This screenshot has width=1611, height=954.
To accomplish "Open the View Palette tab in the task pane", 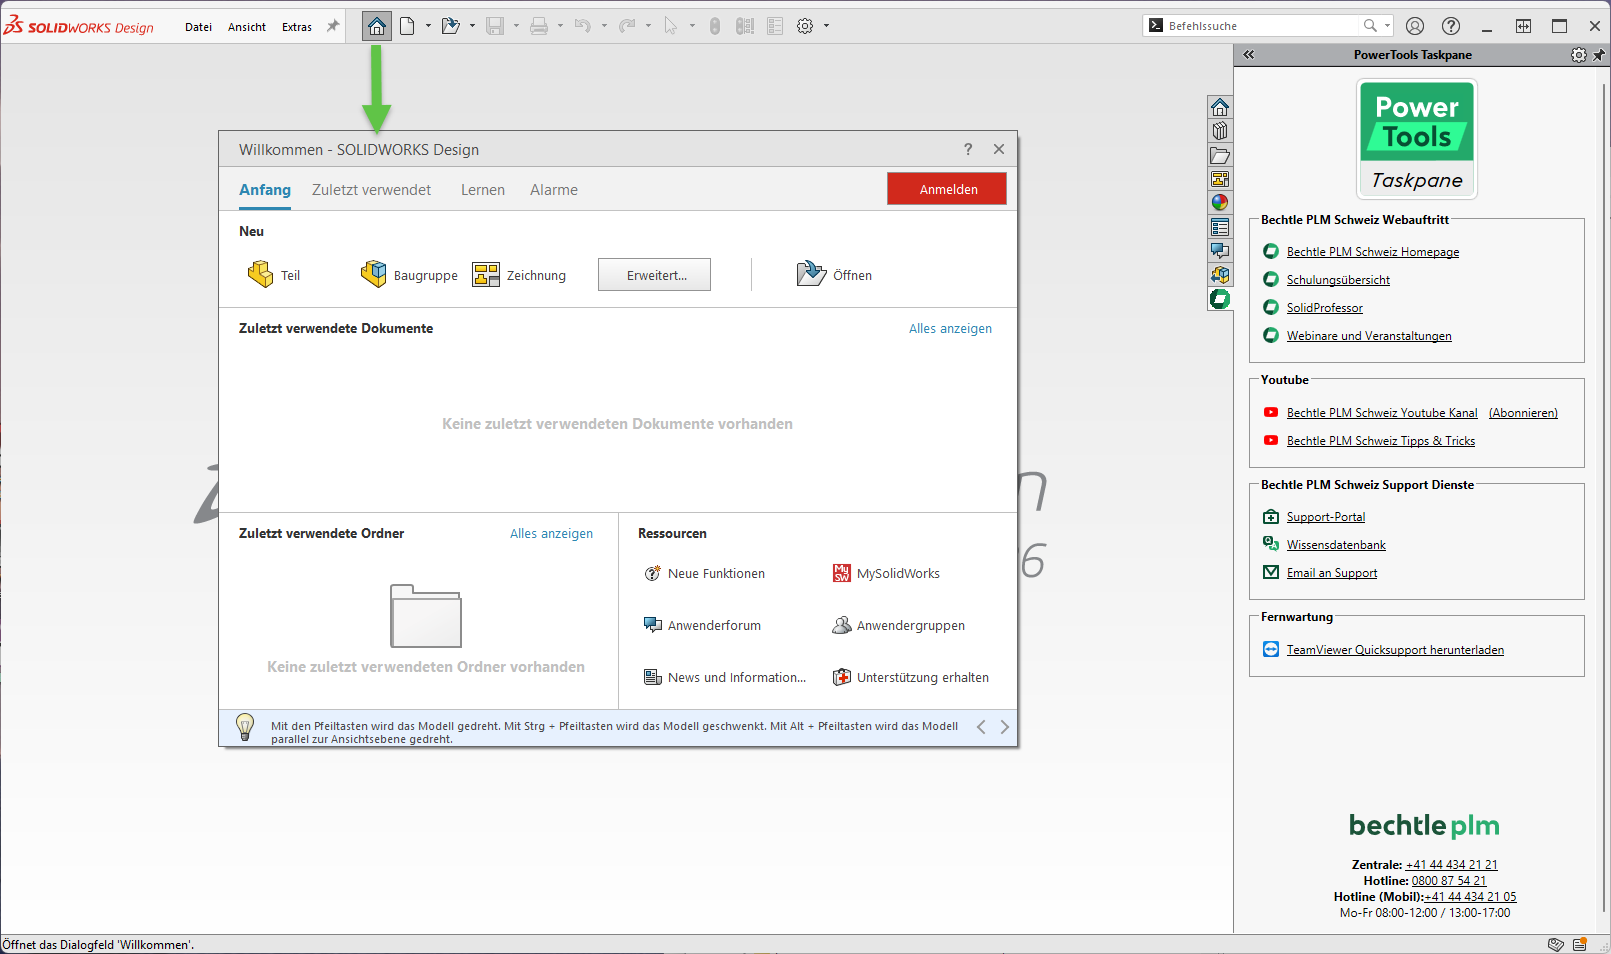I will 1220,179.
